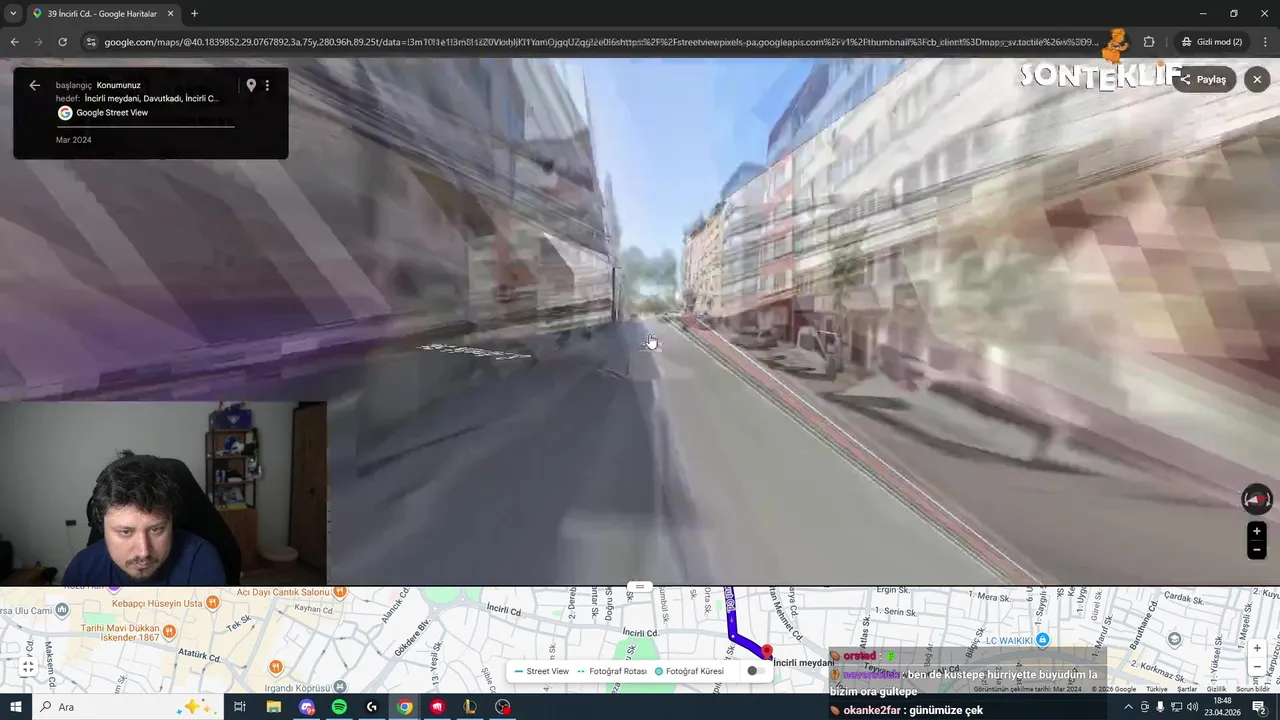Click Sorun bildir report link
This screenshot has width=1280, height=720.
1253,689
